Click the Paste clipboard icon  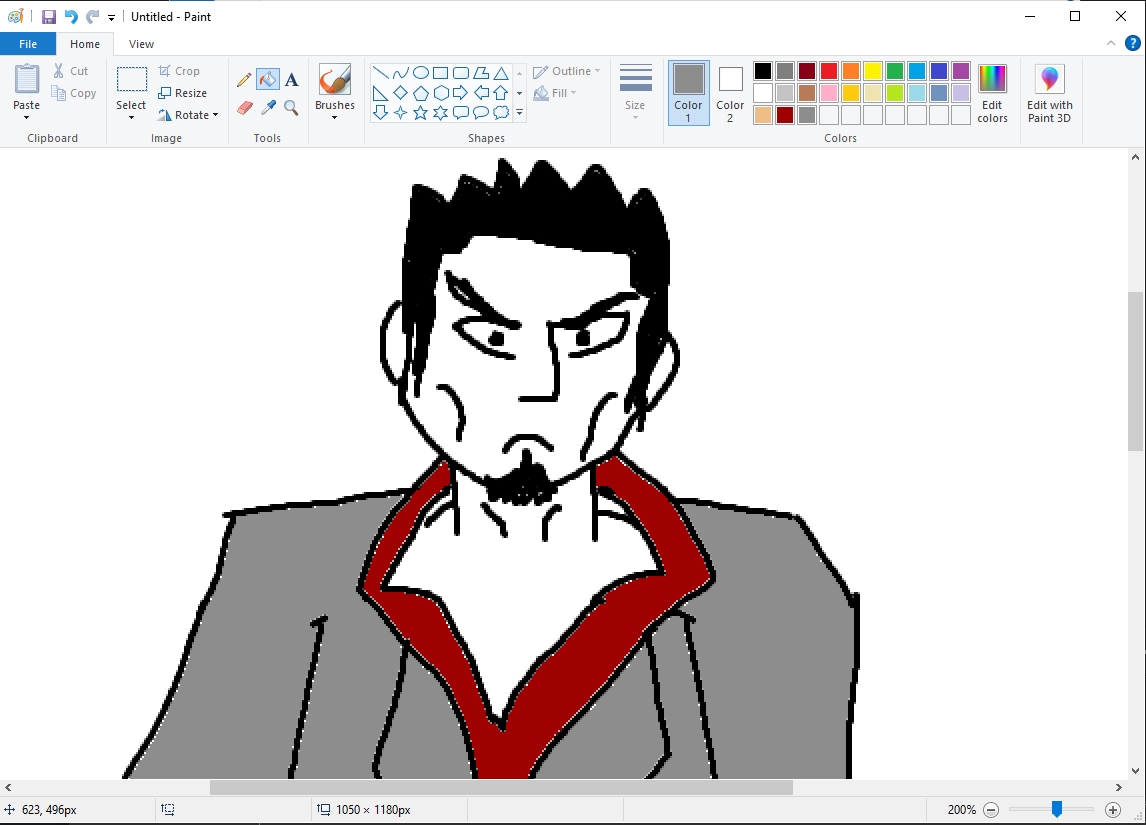click(27, 79)
